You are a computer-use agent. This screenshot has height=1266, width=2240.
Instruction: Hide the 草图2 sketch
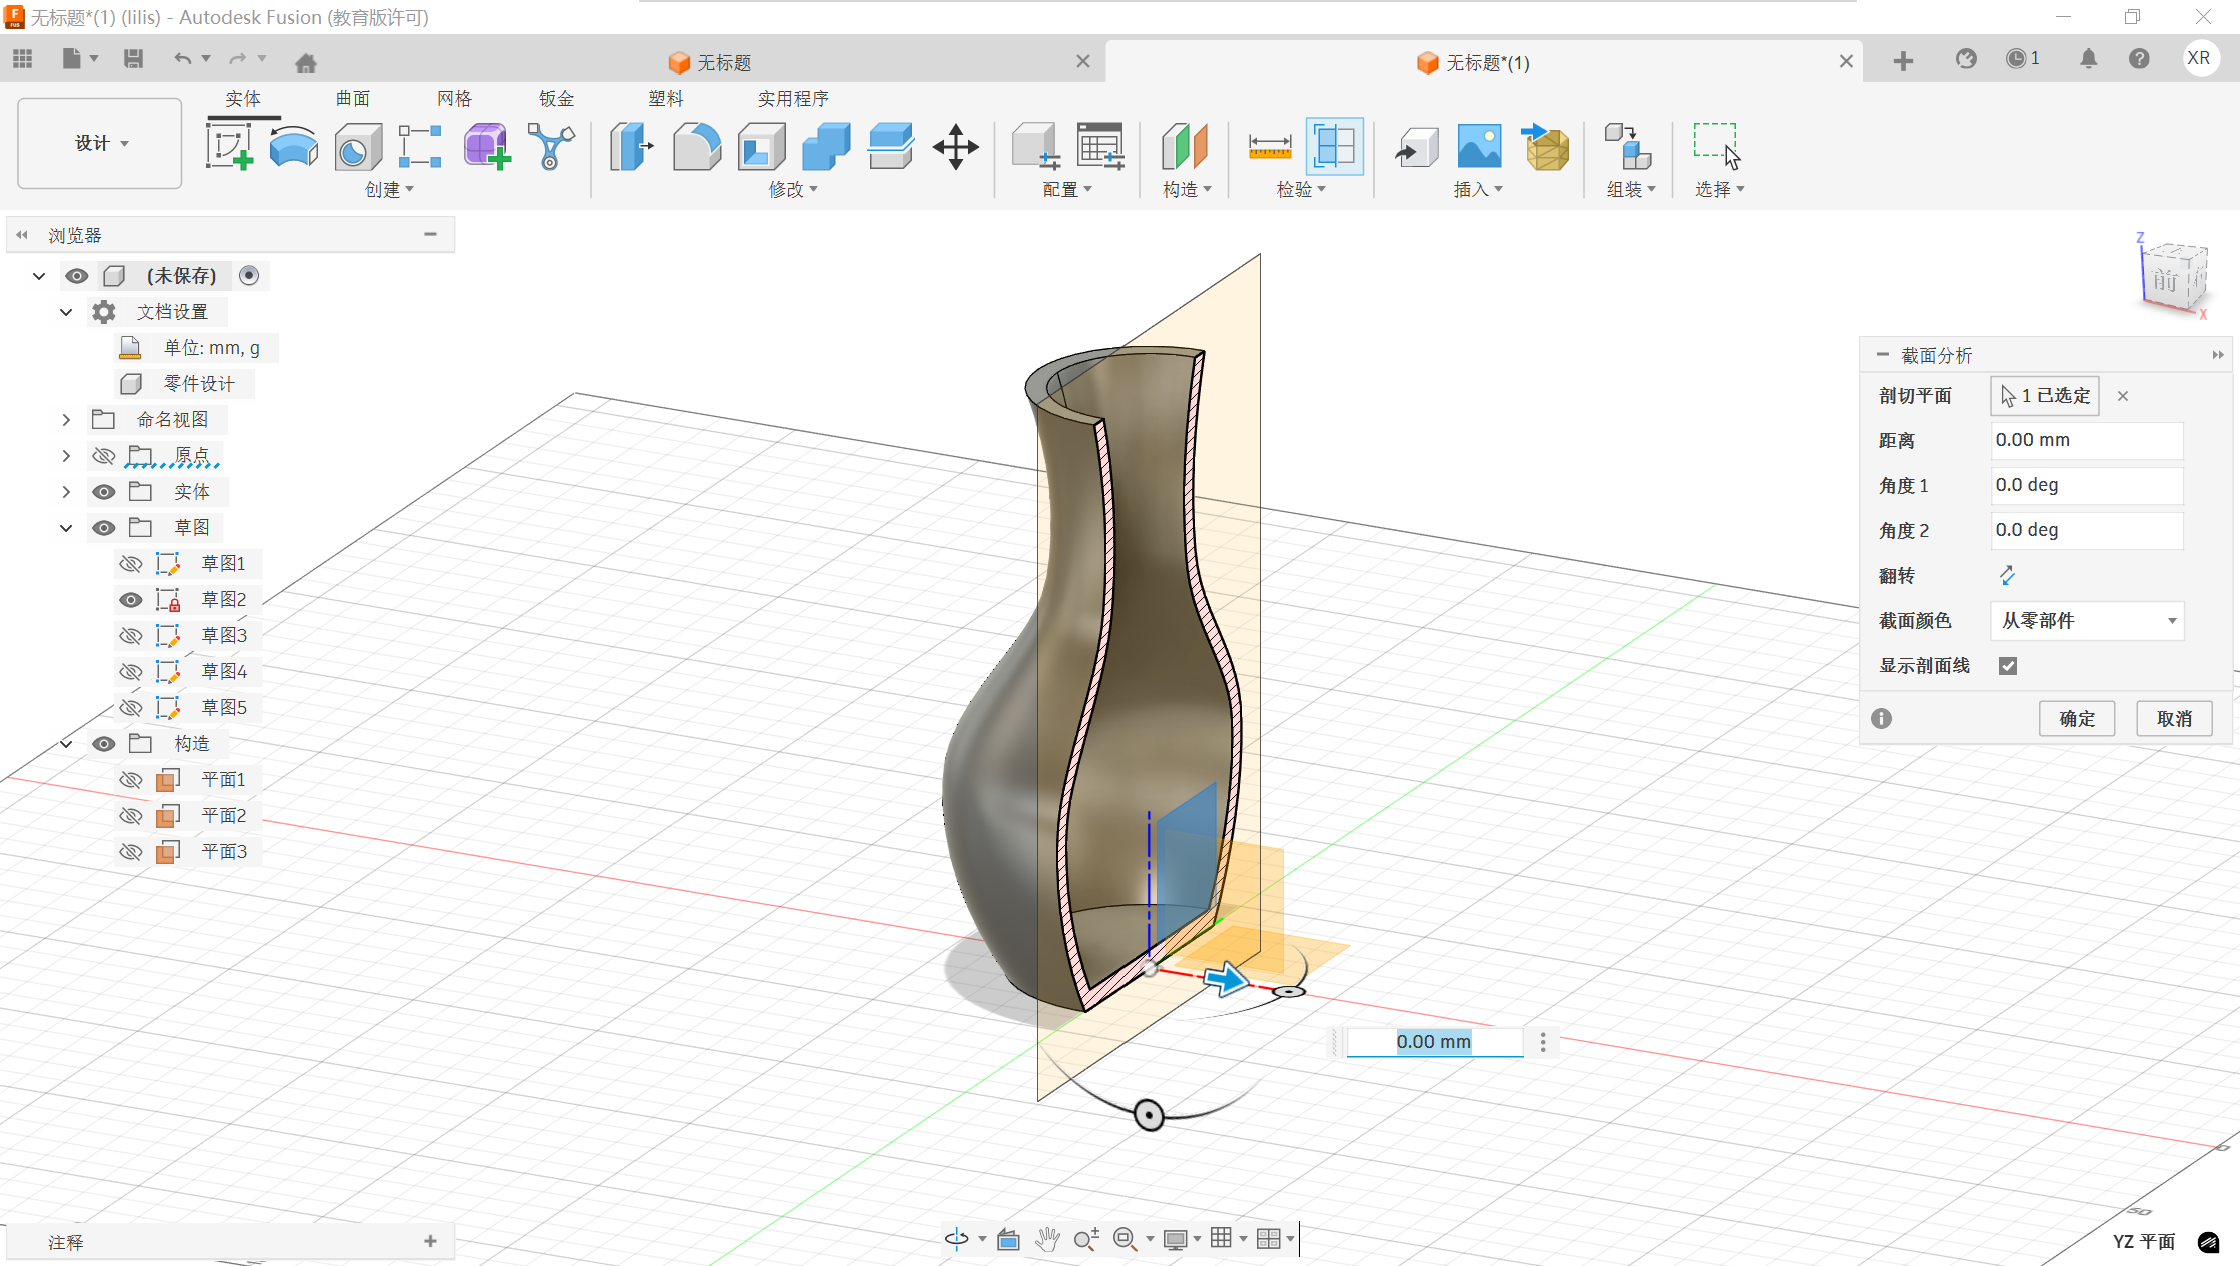coord(130,600)
